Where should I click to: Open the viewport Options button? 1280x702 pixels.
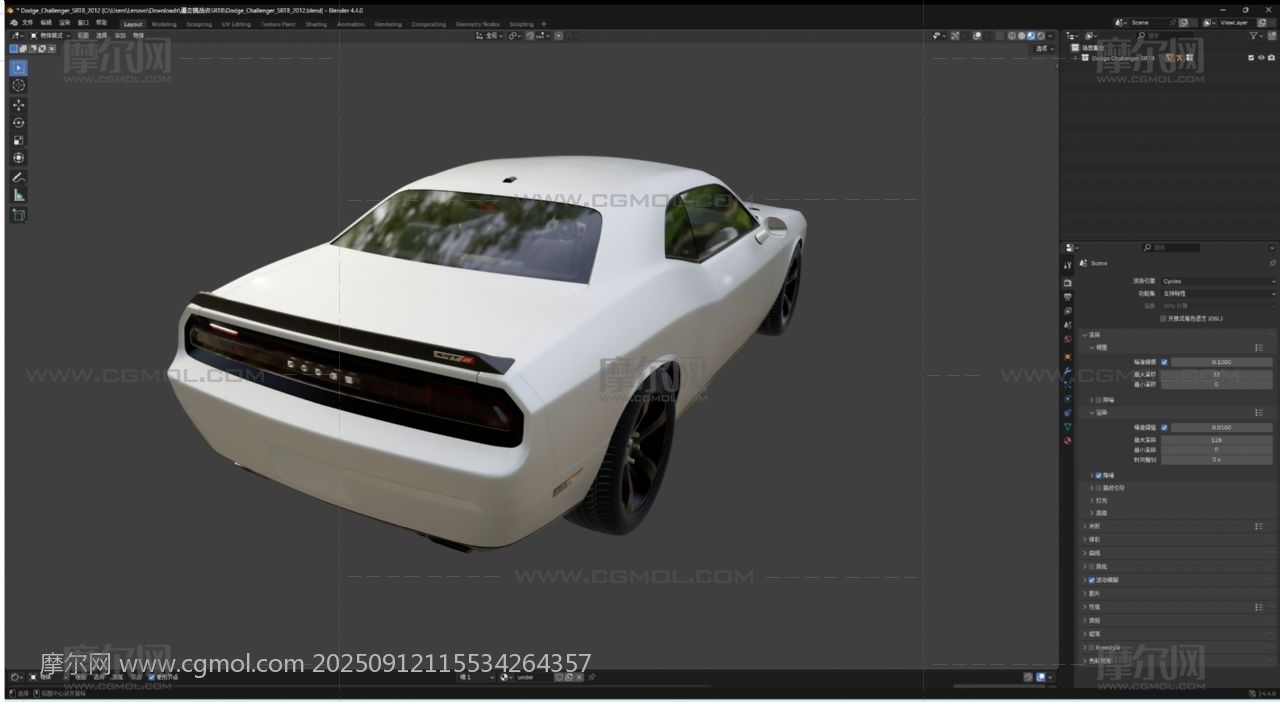pos(1044,48)
